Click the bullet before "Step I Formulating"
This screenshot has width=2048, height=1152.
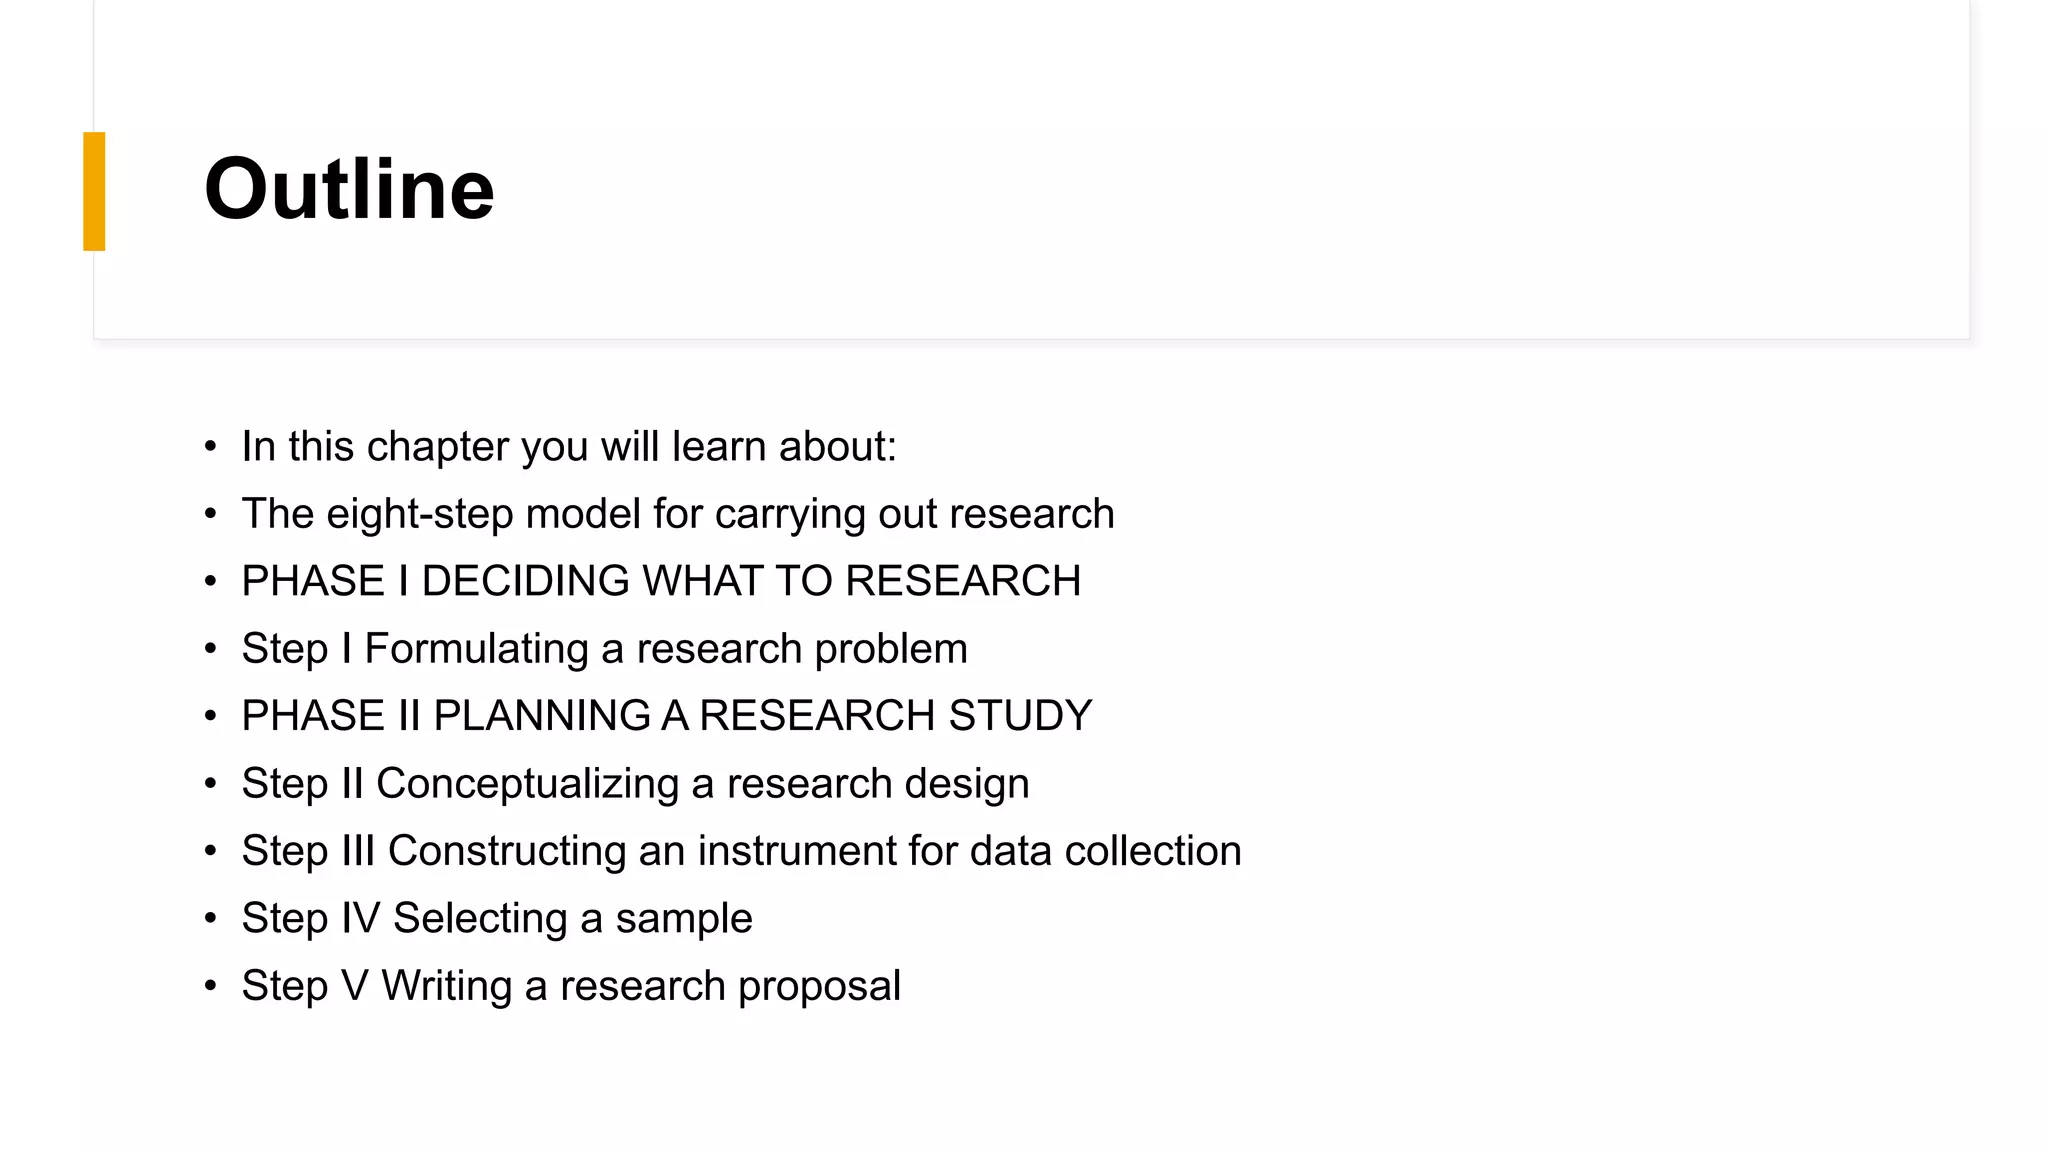click(210, 649)
